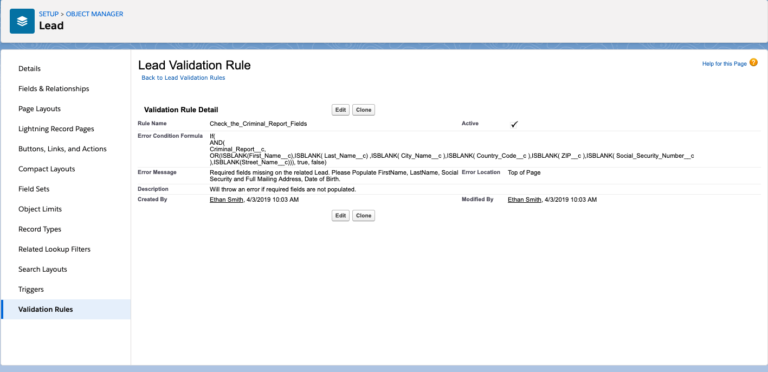The image size is (768, 372).
Task: Click the bottom Edit button
Action: pos(340,216)
